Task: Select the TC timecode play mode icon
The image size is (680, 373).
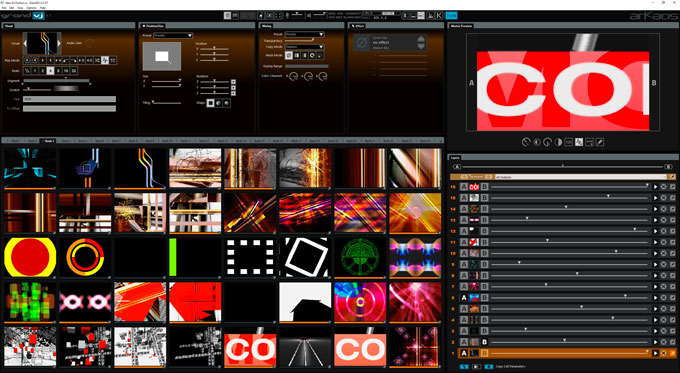Action: [x=113, y=60]
